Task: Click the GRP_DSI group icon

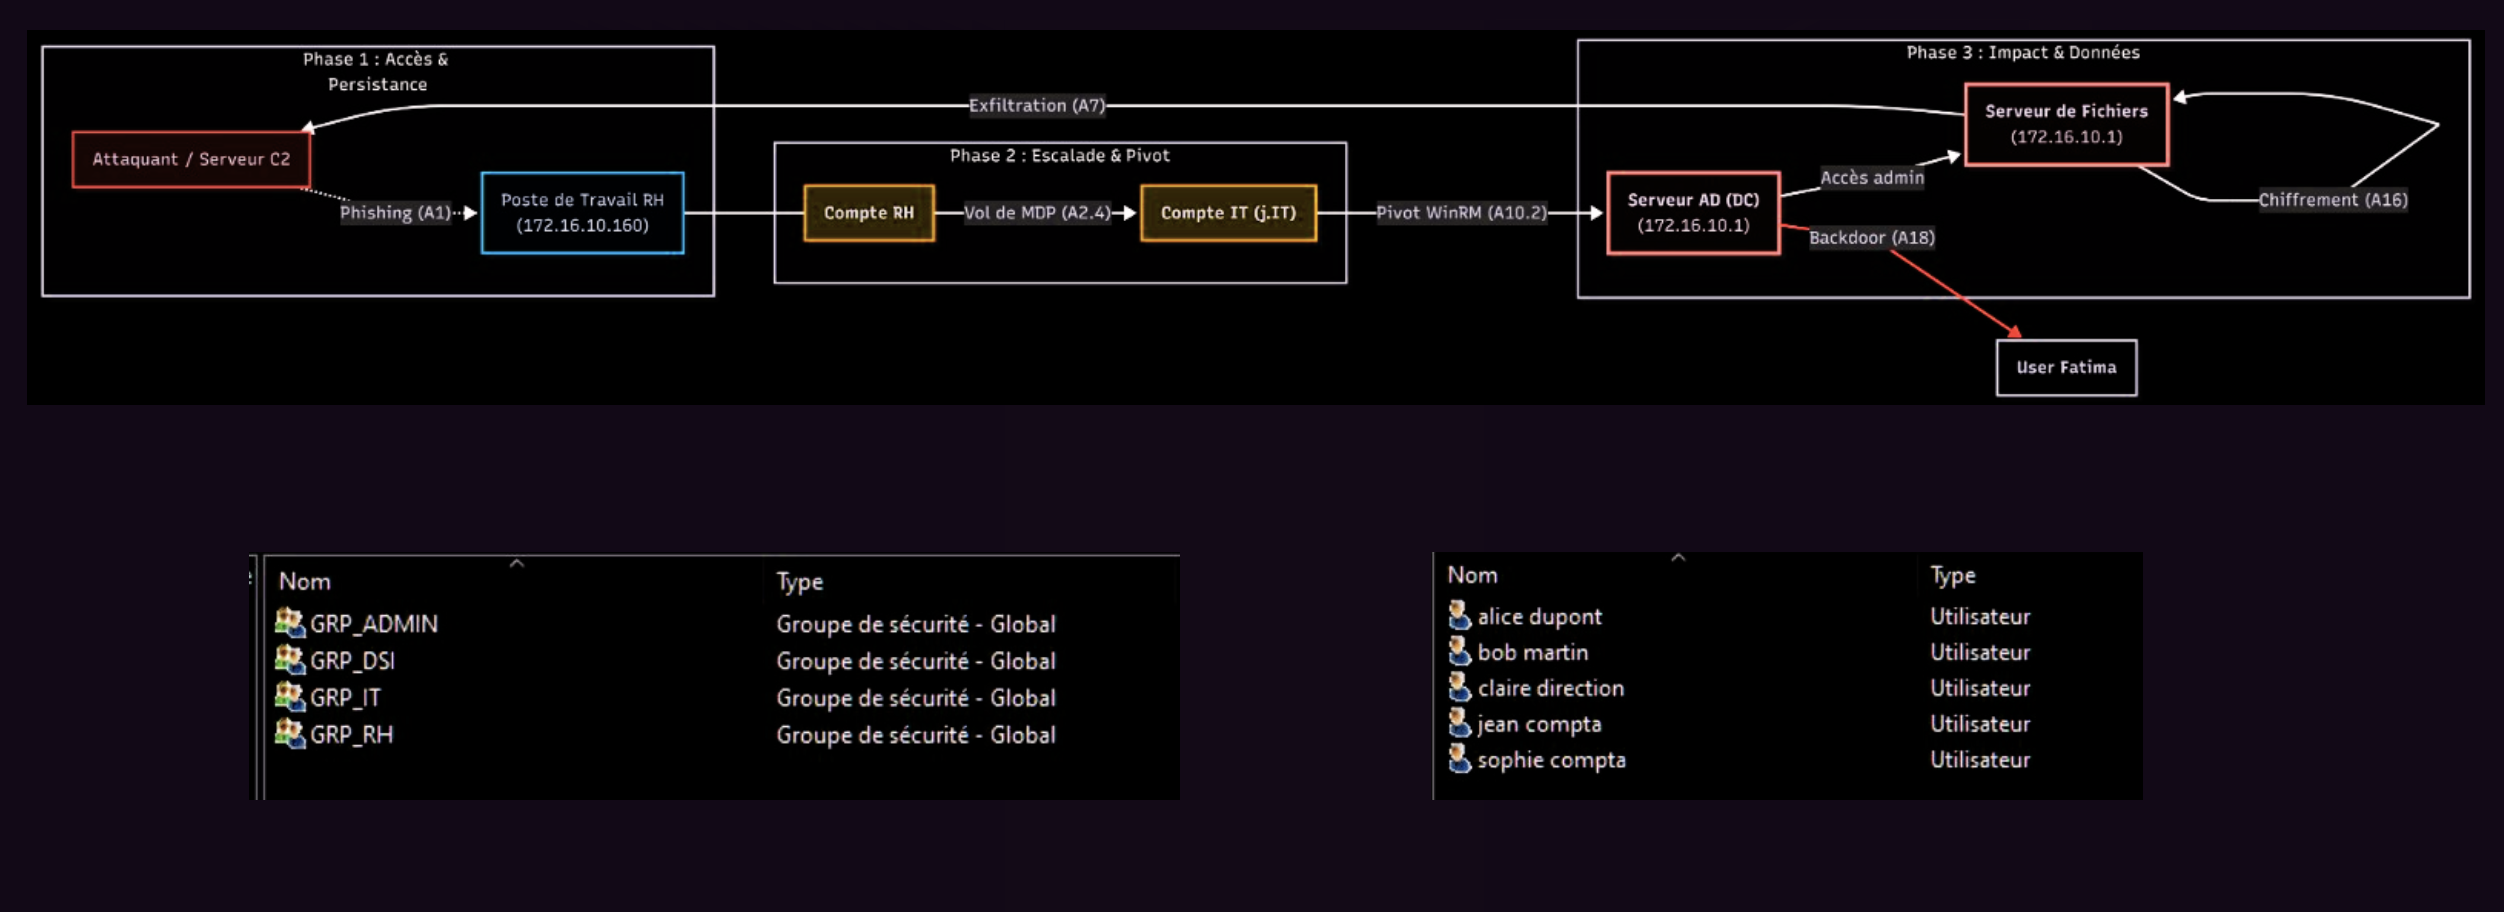Action: (x=290, y=660)
